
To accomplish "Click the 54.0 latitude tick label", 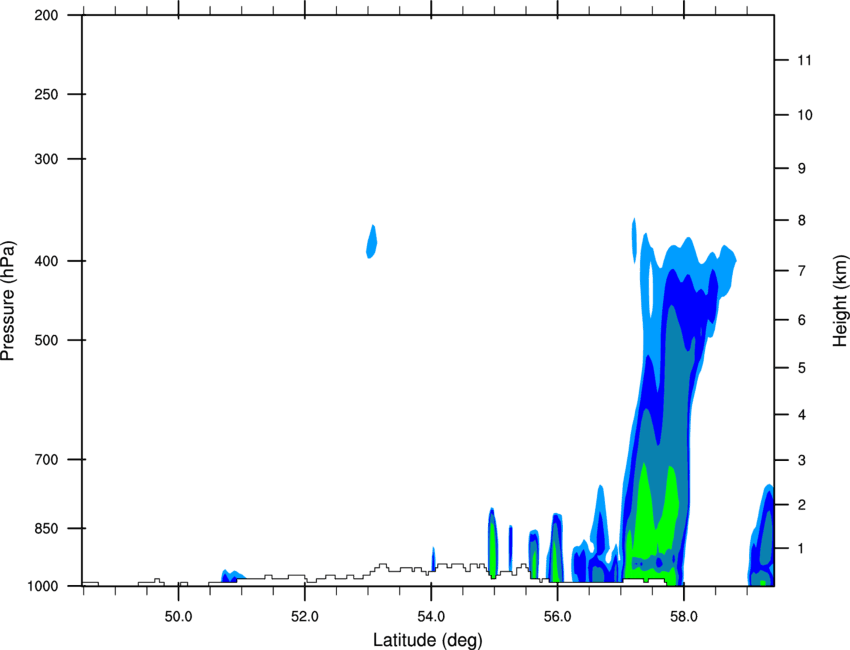I will pyautogui.click(x=431, y=616).
